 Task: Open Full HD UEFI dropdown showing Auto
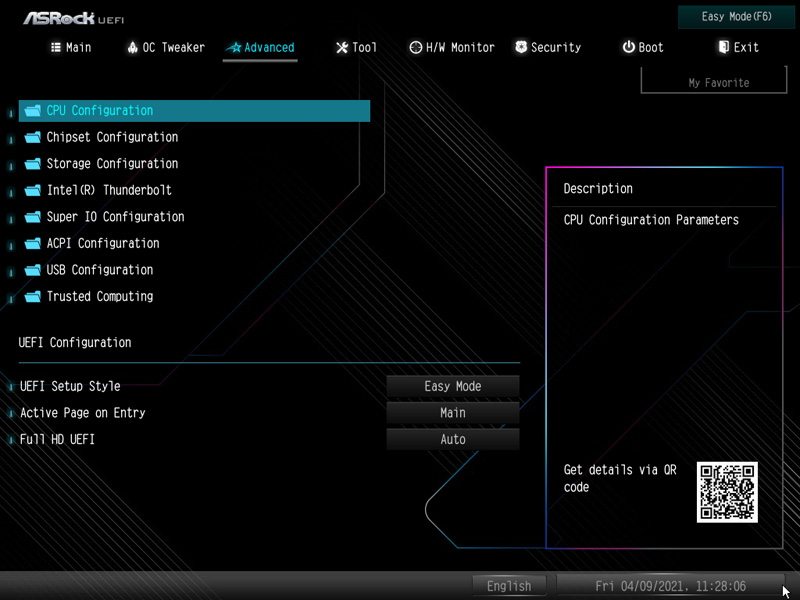click(453, 439)
